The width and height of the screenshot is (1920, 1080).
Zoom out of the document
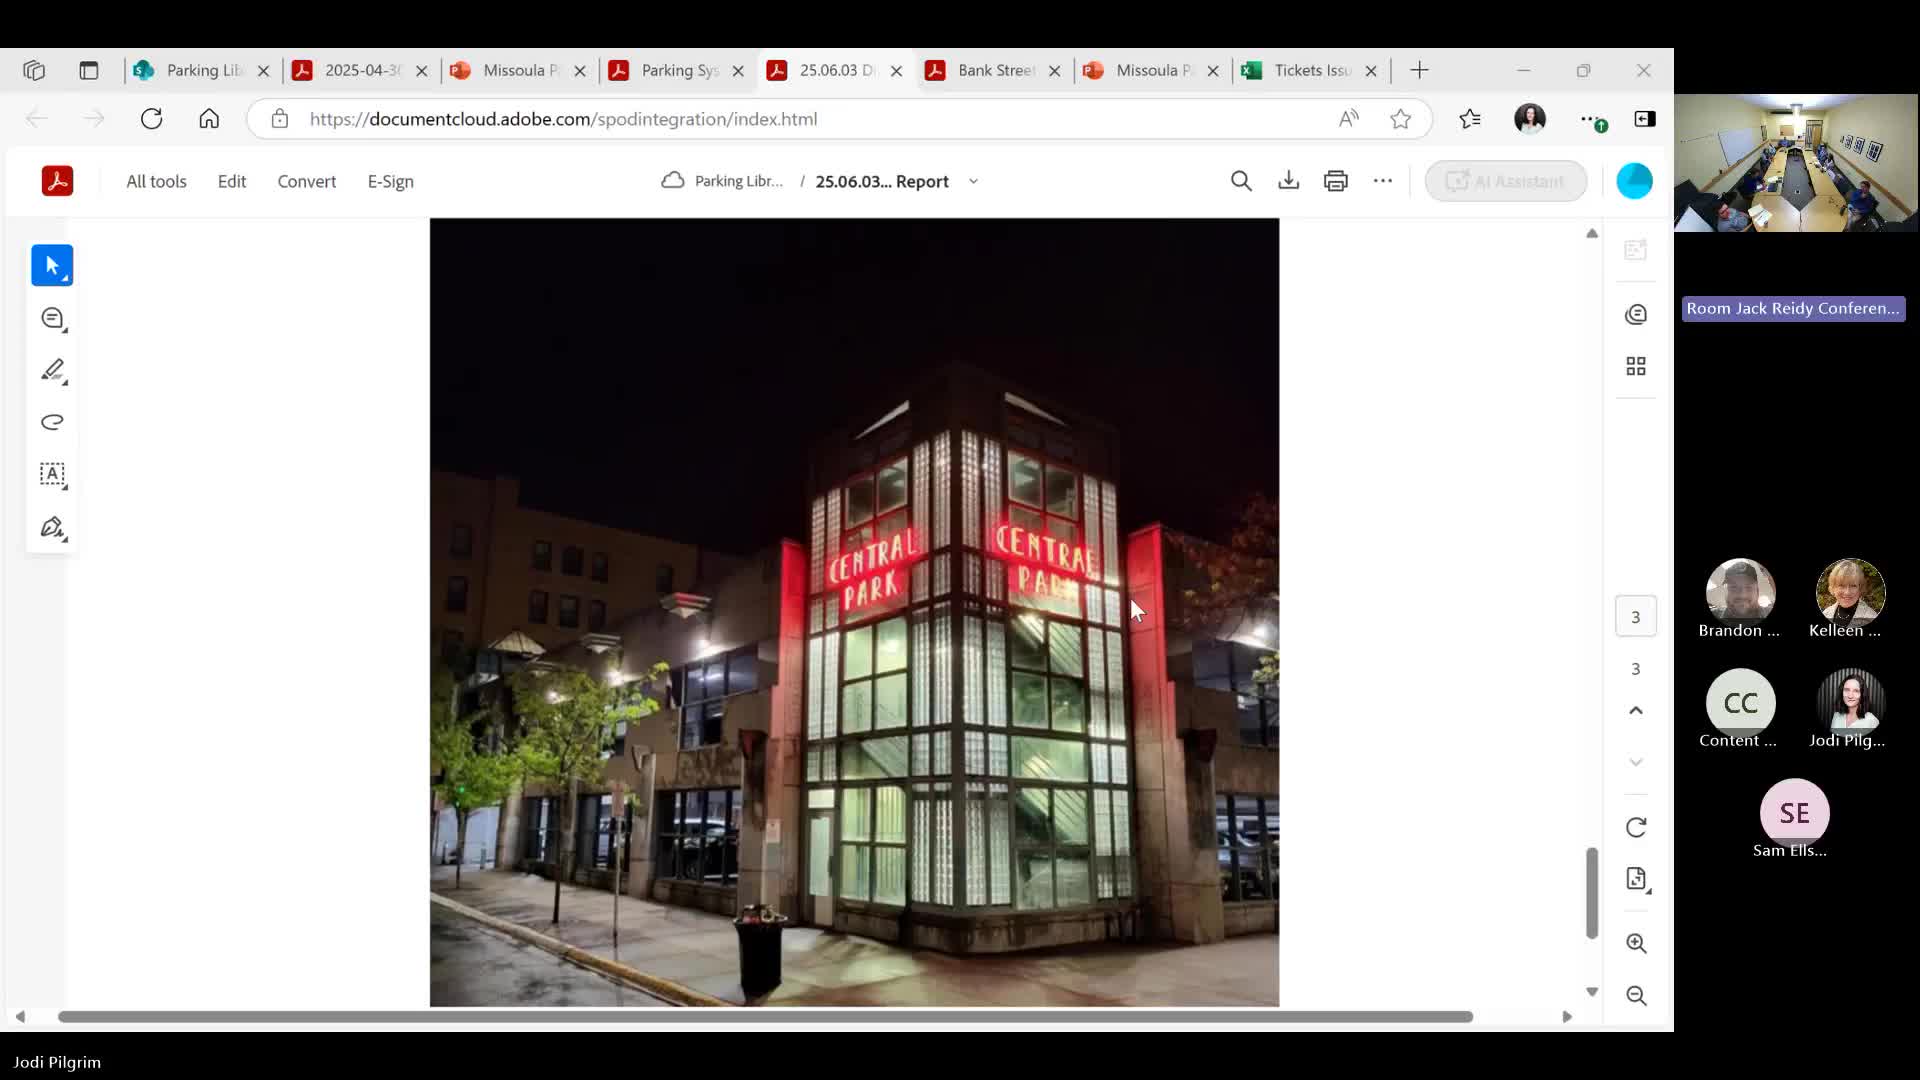1636,995
